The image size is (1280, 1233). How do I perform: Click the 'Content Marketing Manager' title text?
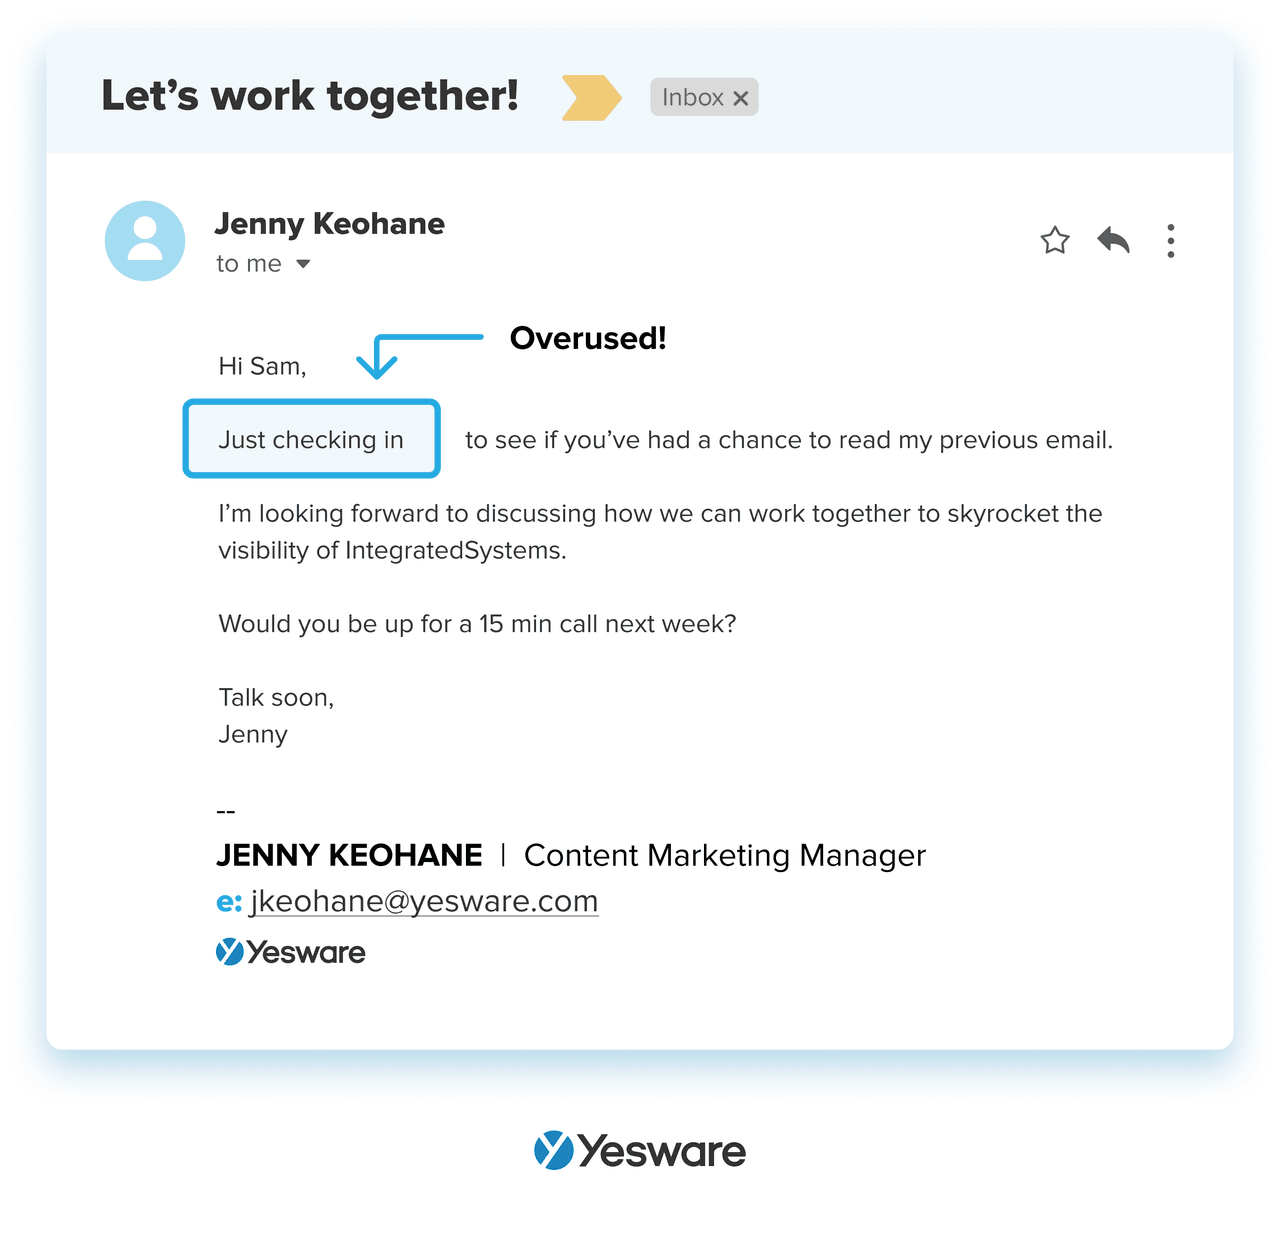click(x=725, y=855)
